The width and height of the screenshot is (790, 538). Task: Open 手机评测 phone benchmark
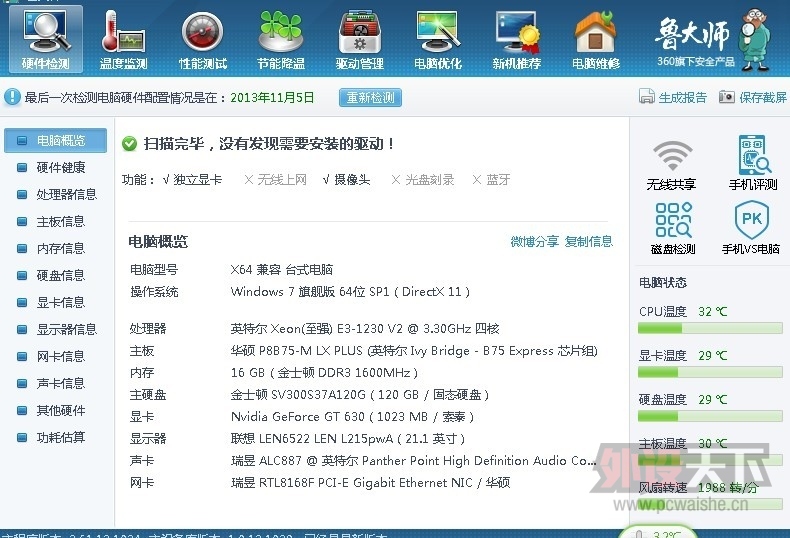(x=753, y=162)
